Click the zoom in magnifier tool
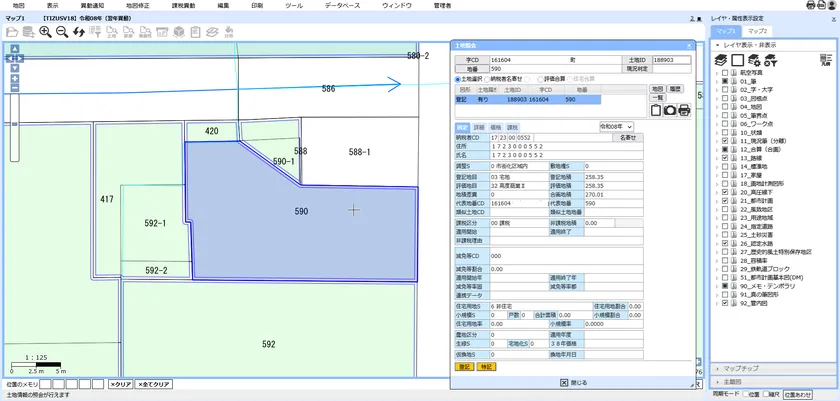The height and width of the screenshot is (401, 840). (46, 32)
